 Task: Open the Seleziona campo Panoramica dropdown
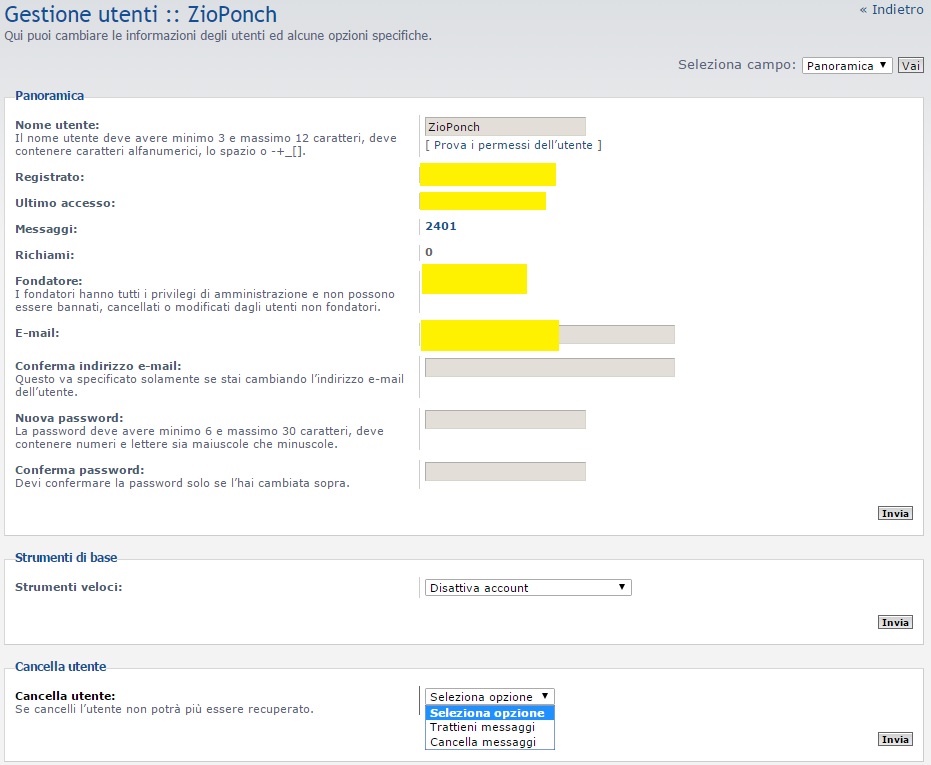coord(846,66)
